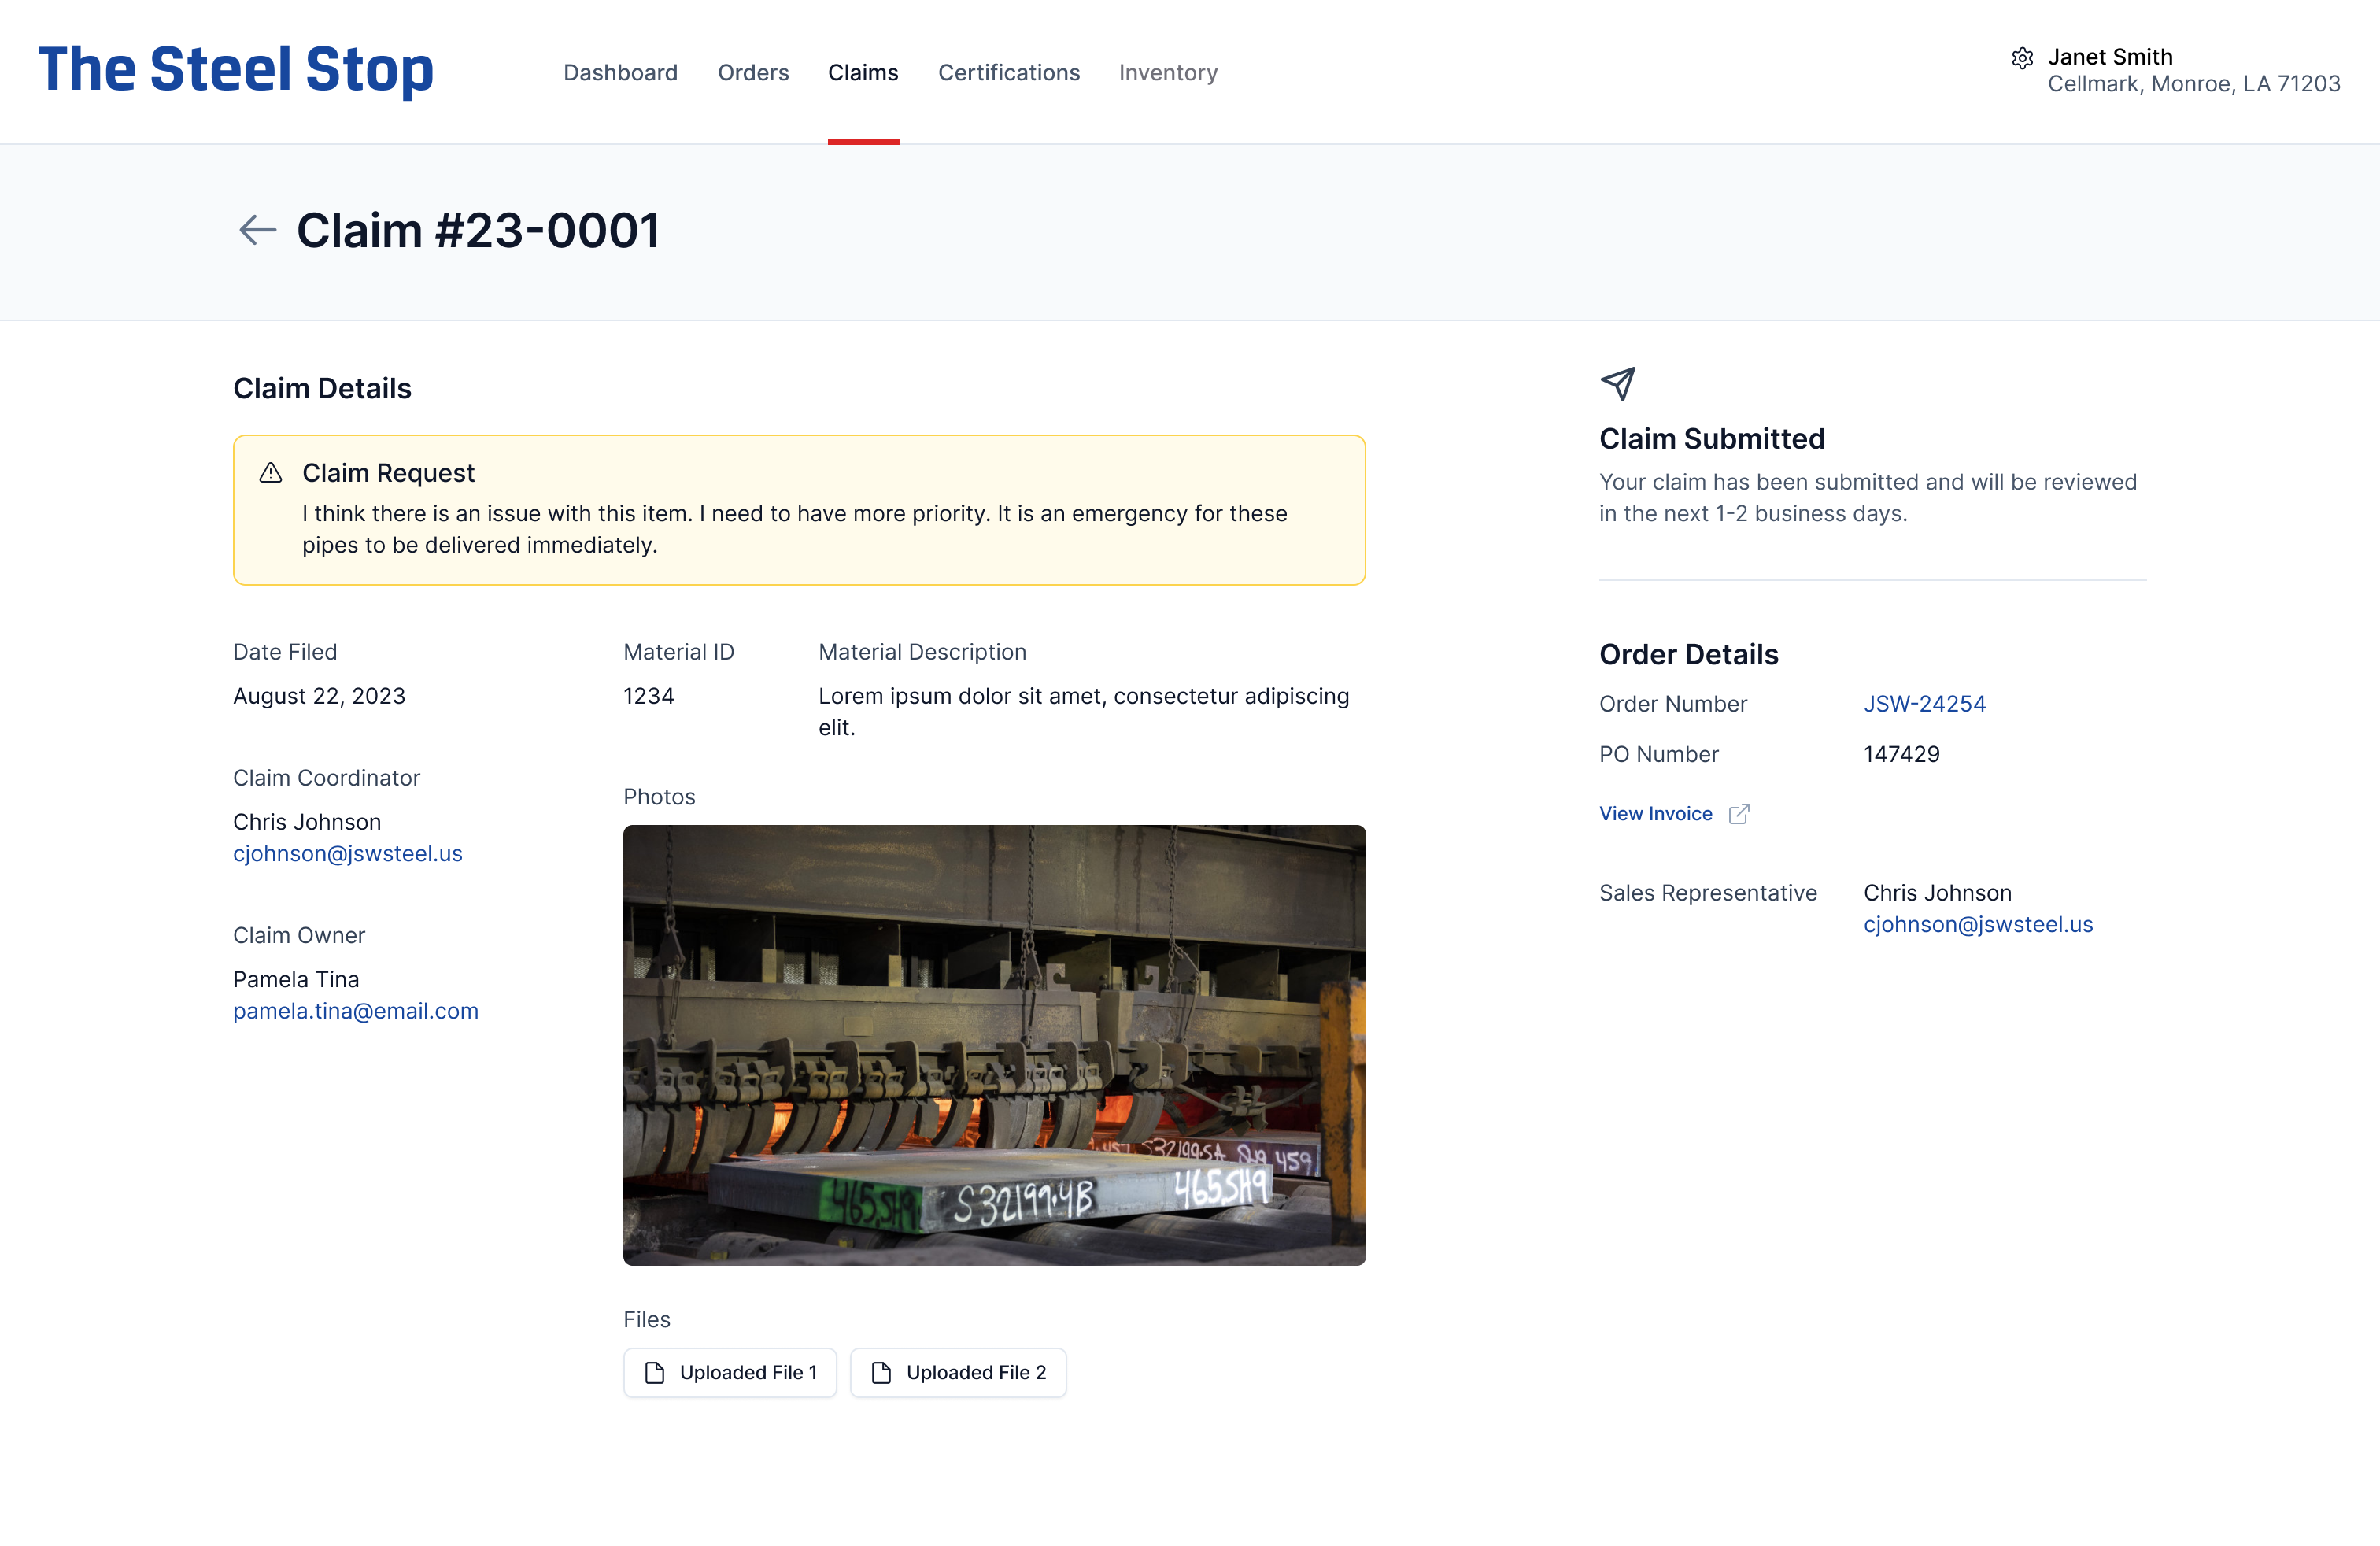Click The Steel Stop logo
2380x1546 pixels.
[236, 70]
